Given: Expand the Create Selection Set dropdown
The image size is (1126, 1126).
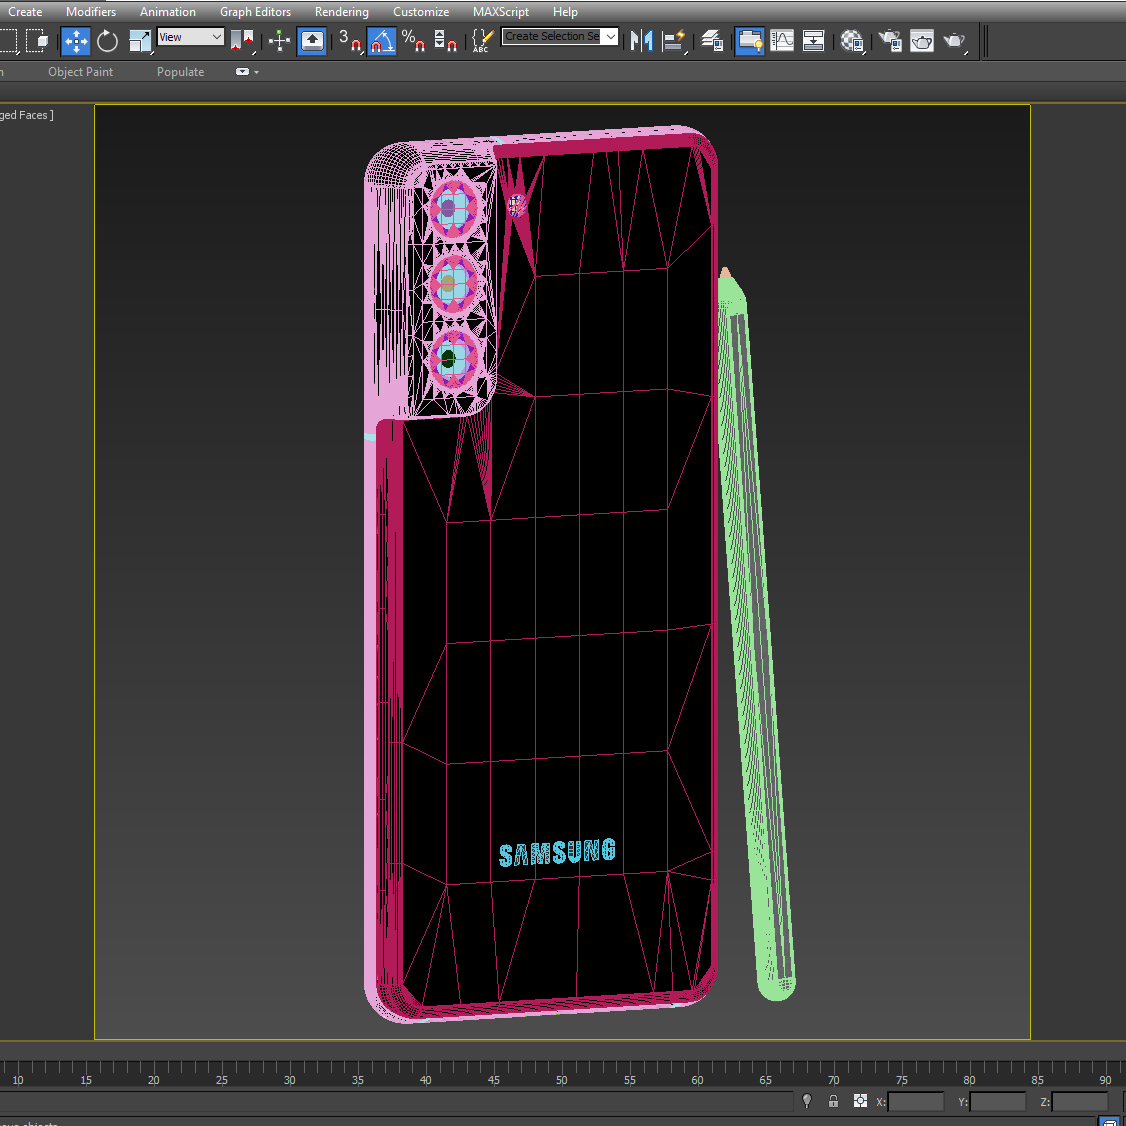Looking at the screenshot, I should point(610,37).
